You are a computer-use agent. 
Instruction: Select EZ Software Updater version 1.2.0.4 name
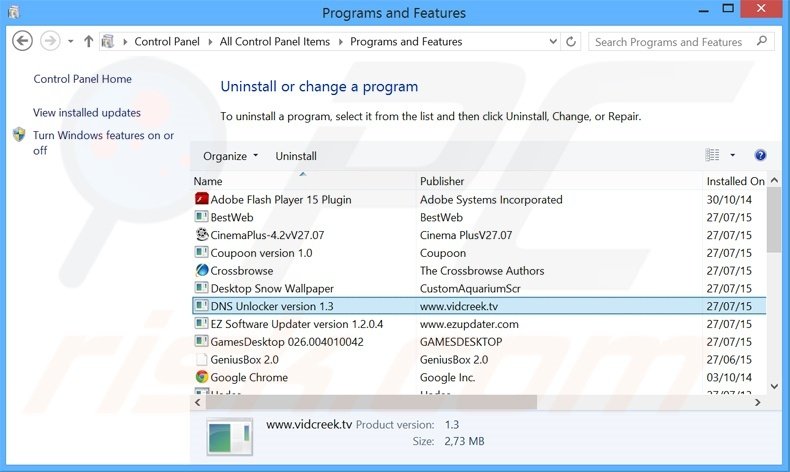pyautogui.click(x=297, y=324)
